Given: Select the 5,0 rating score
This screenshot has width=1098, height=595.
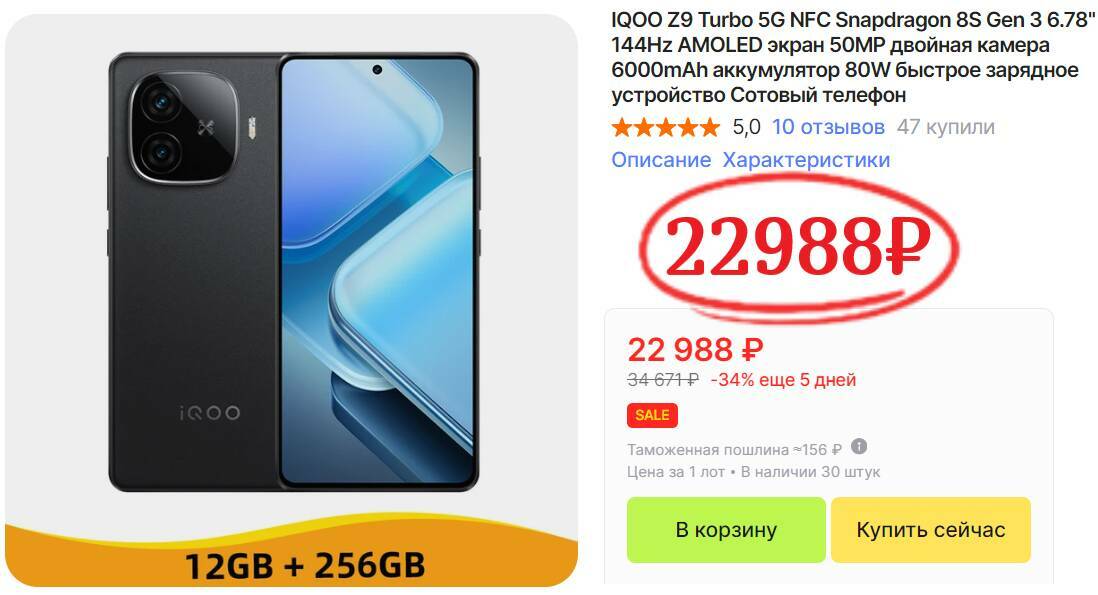Looking at the screenshot, I should [x=746, y=127].
